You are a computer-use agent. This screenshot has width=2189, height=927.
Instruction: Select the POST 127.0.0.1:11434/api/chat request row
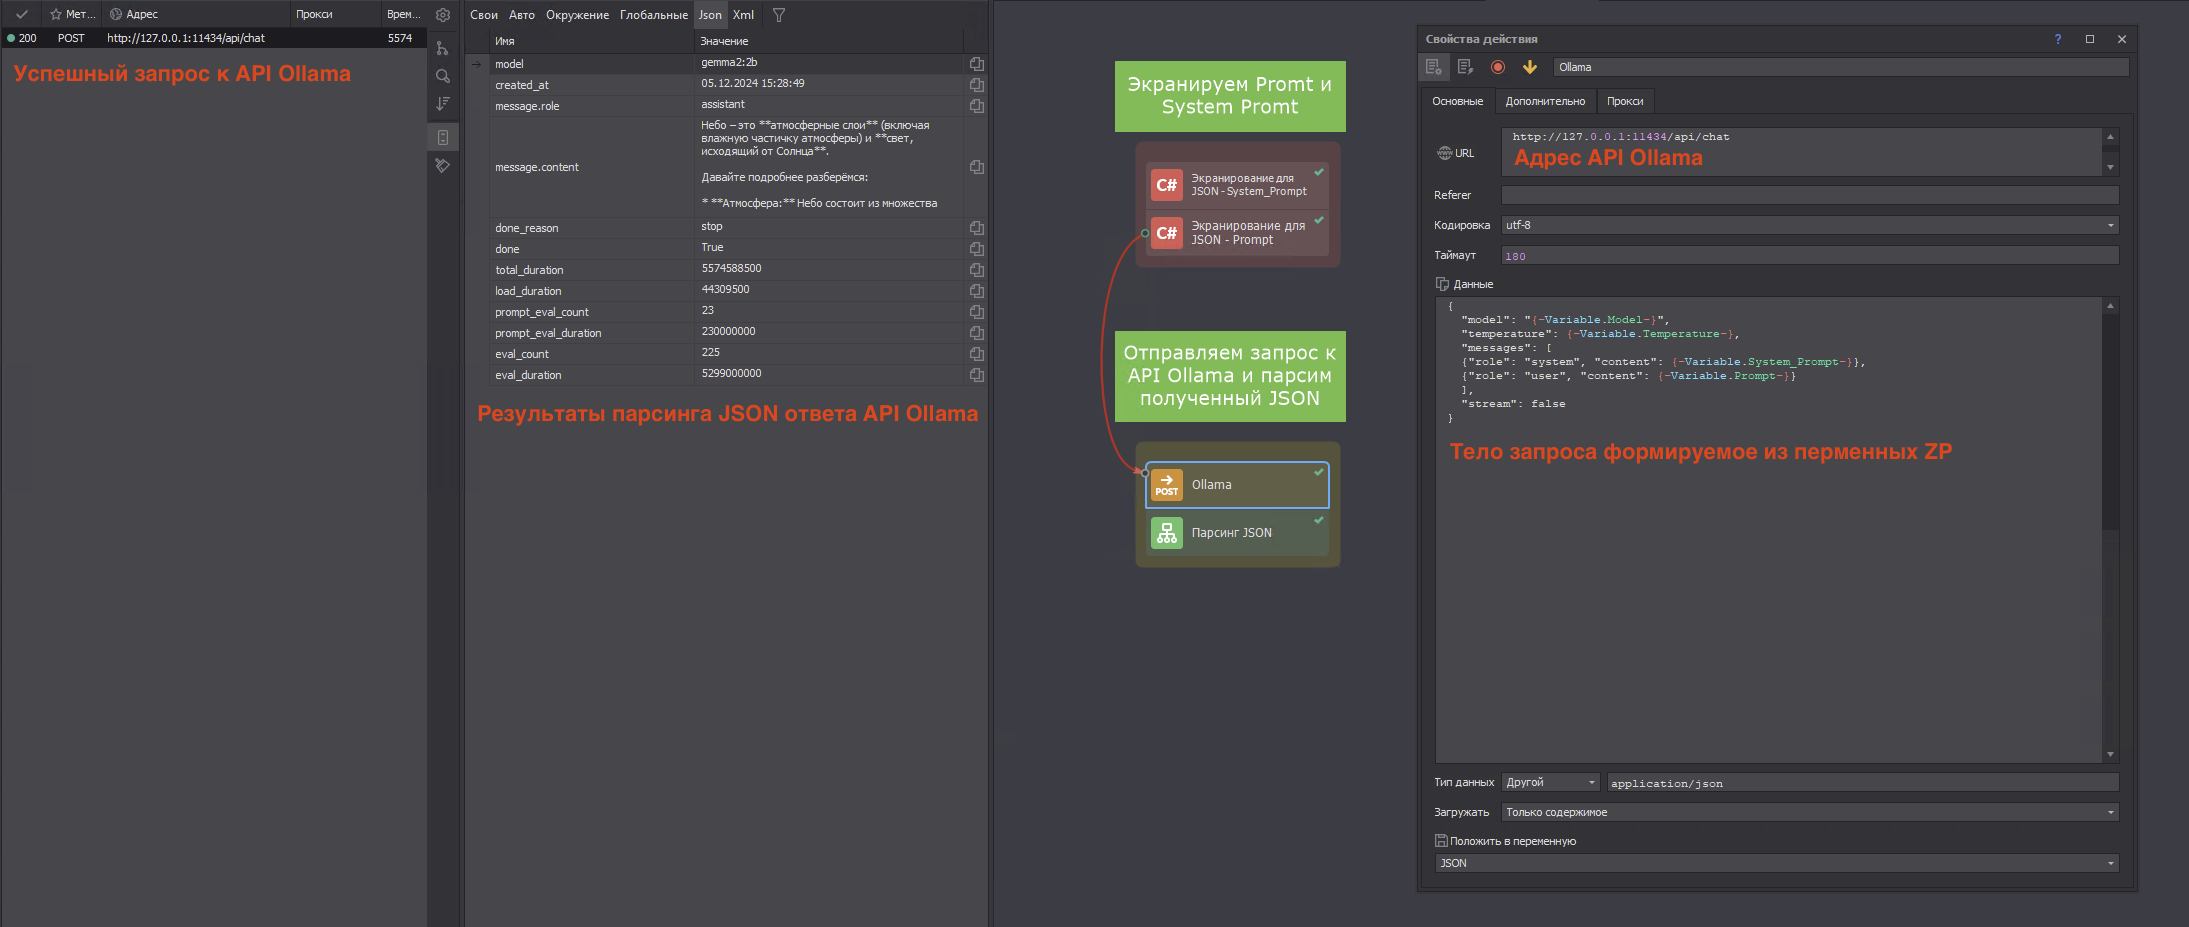[x=214, y=38]
